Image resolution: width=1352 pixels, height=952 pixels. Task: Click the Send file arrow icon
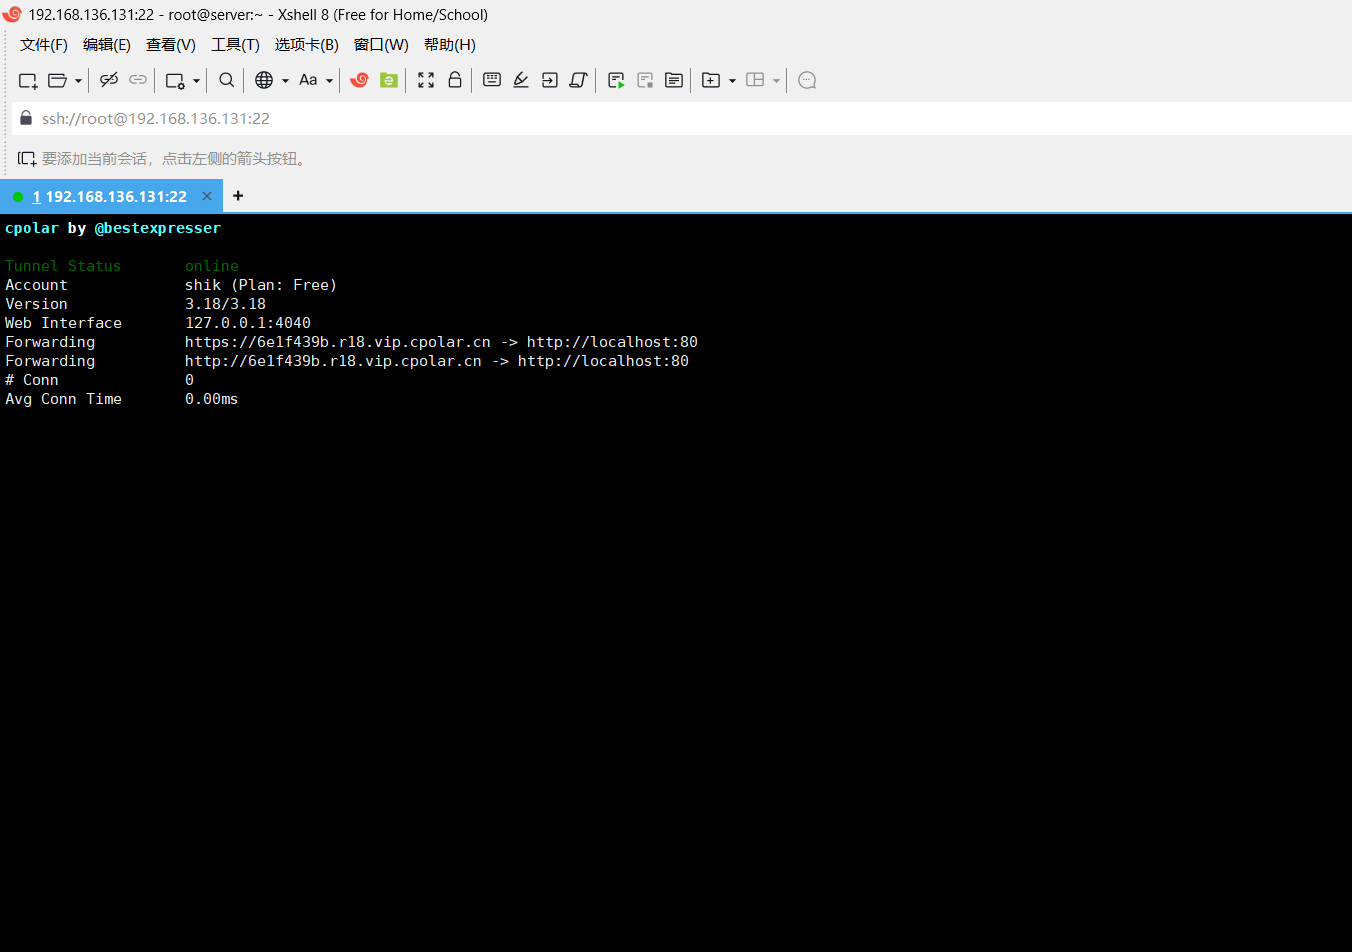click(550, 80)
